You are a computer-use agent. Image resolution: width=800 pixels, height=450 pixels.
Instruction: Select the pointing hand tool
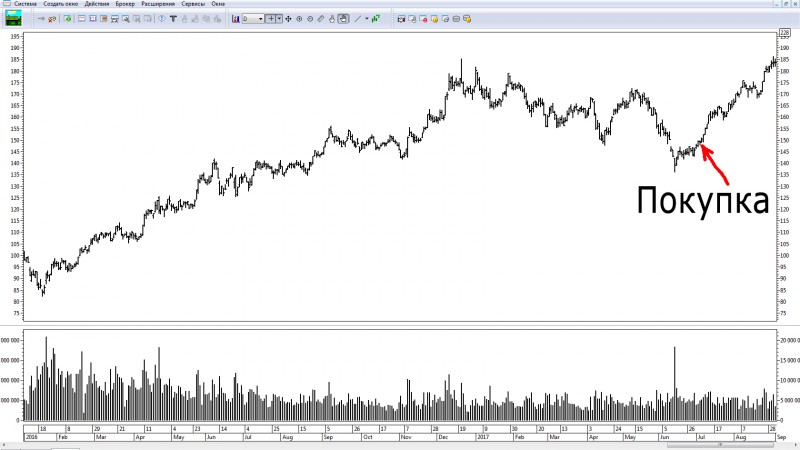point(332,19)
